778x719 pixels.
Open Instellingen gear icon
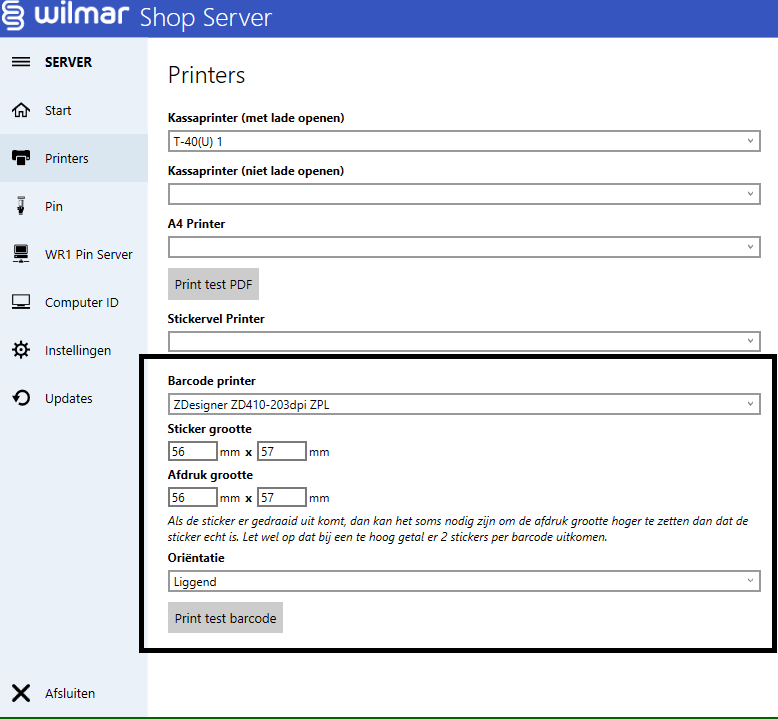pos(20,350)
